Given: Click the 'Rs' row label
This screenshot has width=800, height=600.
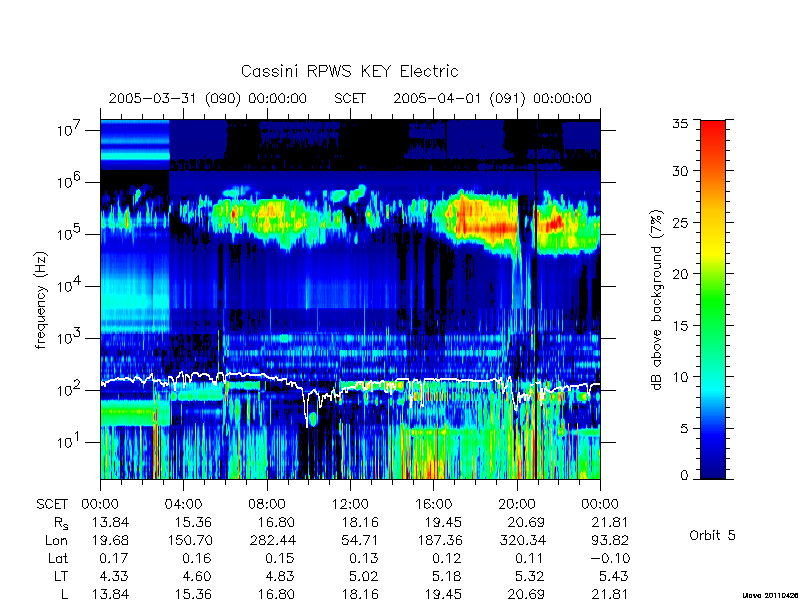Looking at the screenshot, I should (x=61, y=523).
